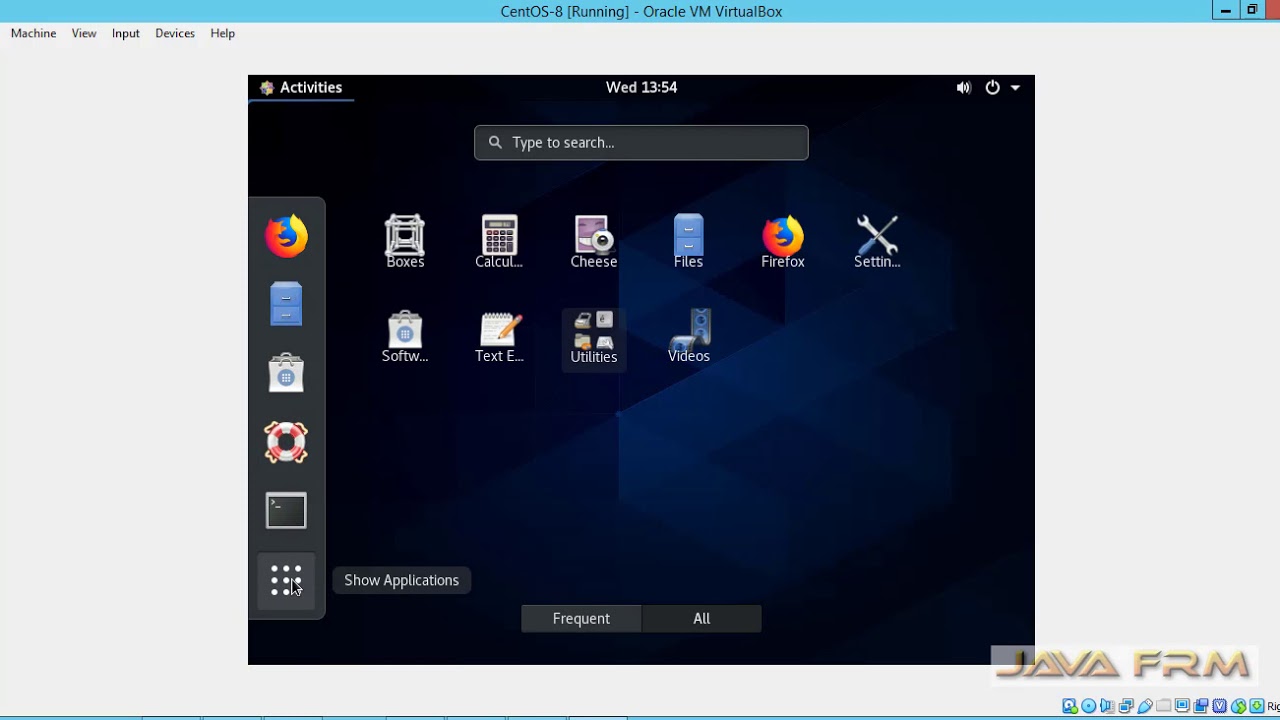Open the Boxes application
1280x720 pixels.
405,242
